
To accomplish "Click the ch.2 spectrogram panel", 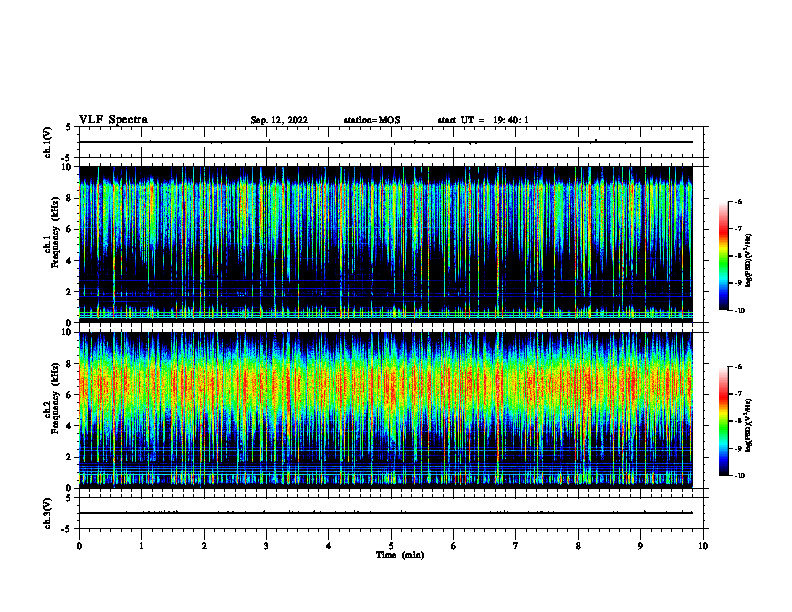I will [x=385, y=410].
